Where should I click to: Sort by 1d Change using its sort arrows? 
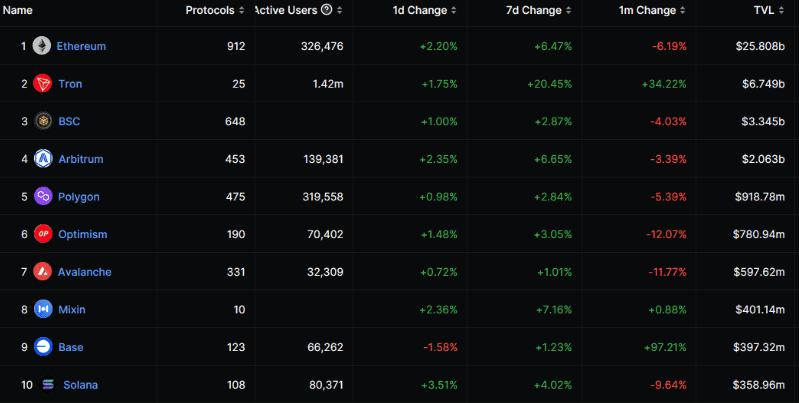[454, 10]
